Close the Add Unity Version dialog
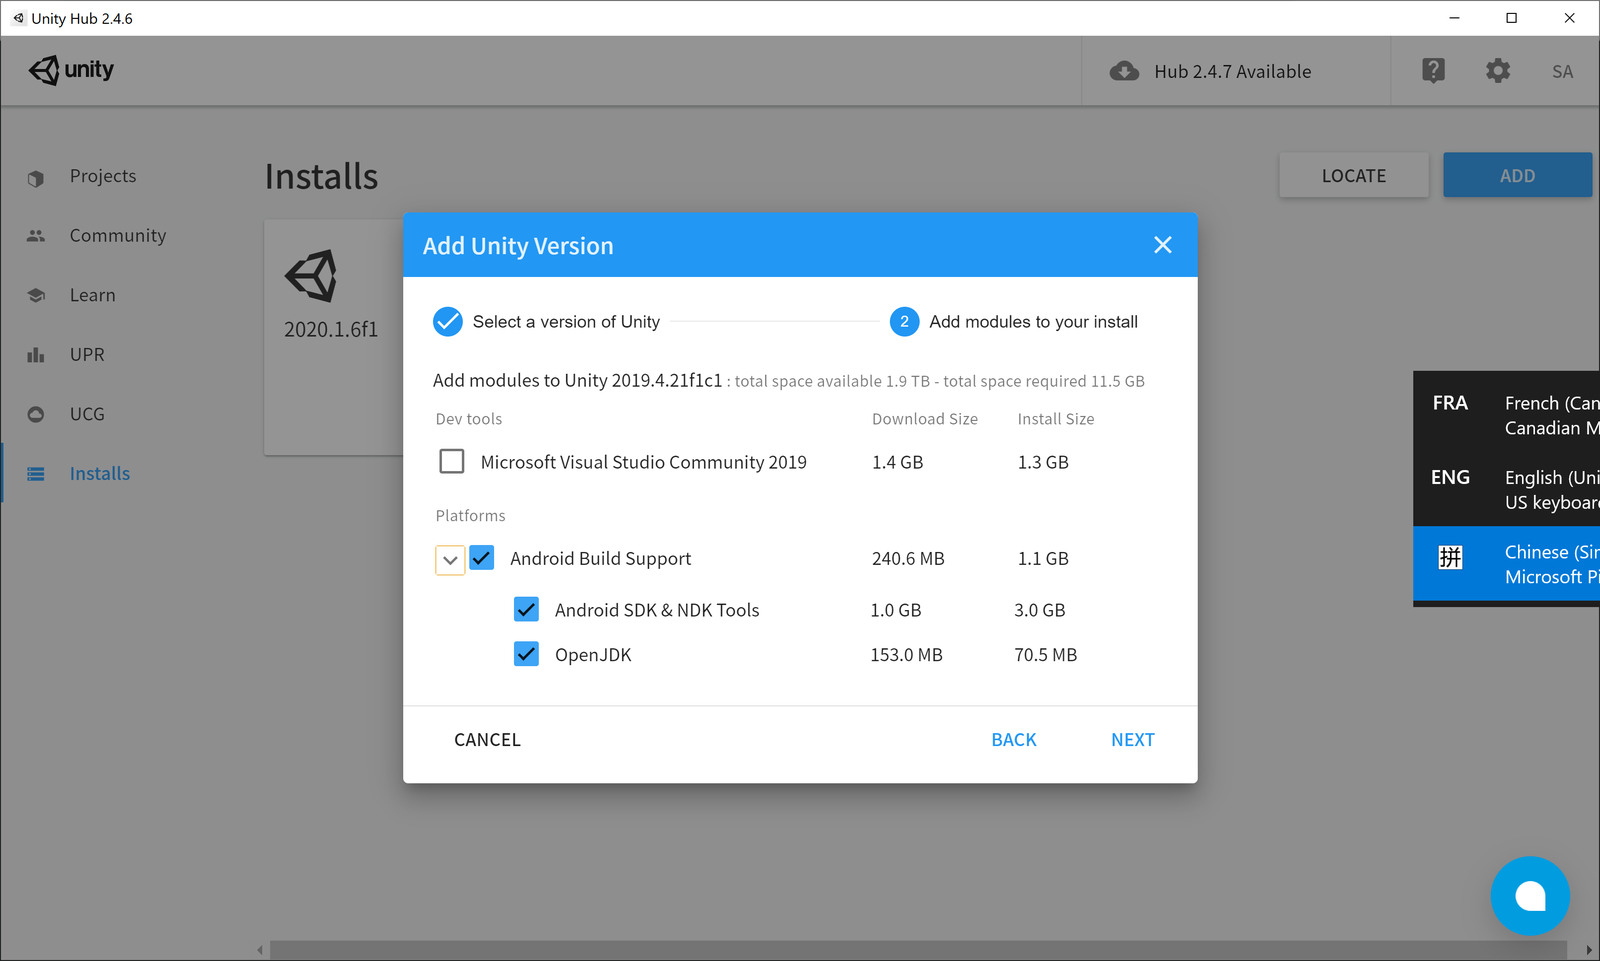This screenshot has height=961, width=1600. coord(1162,245)
